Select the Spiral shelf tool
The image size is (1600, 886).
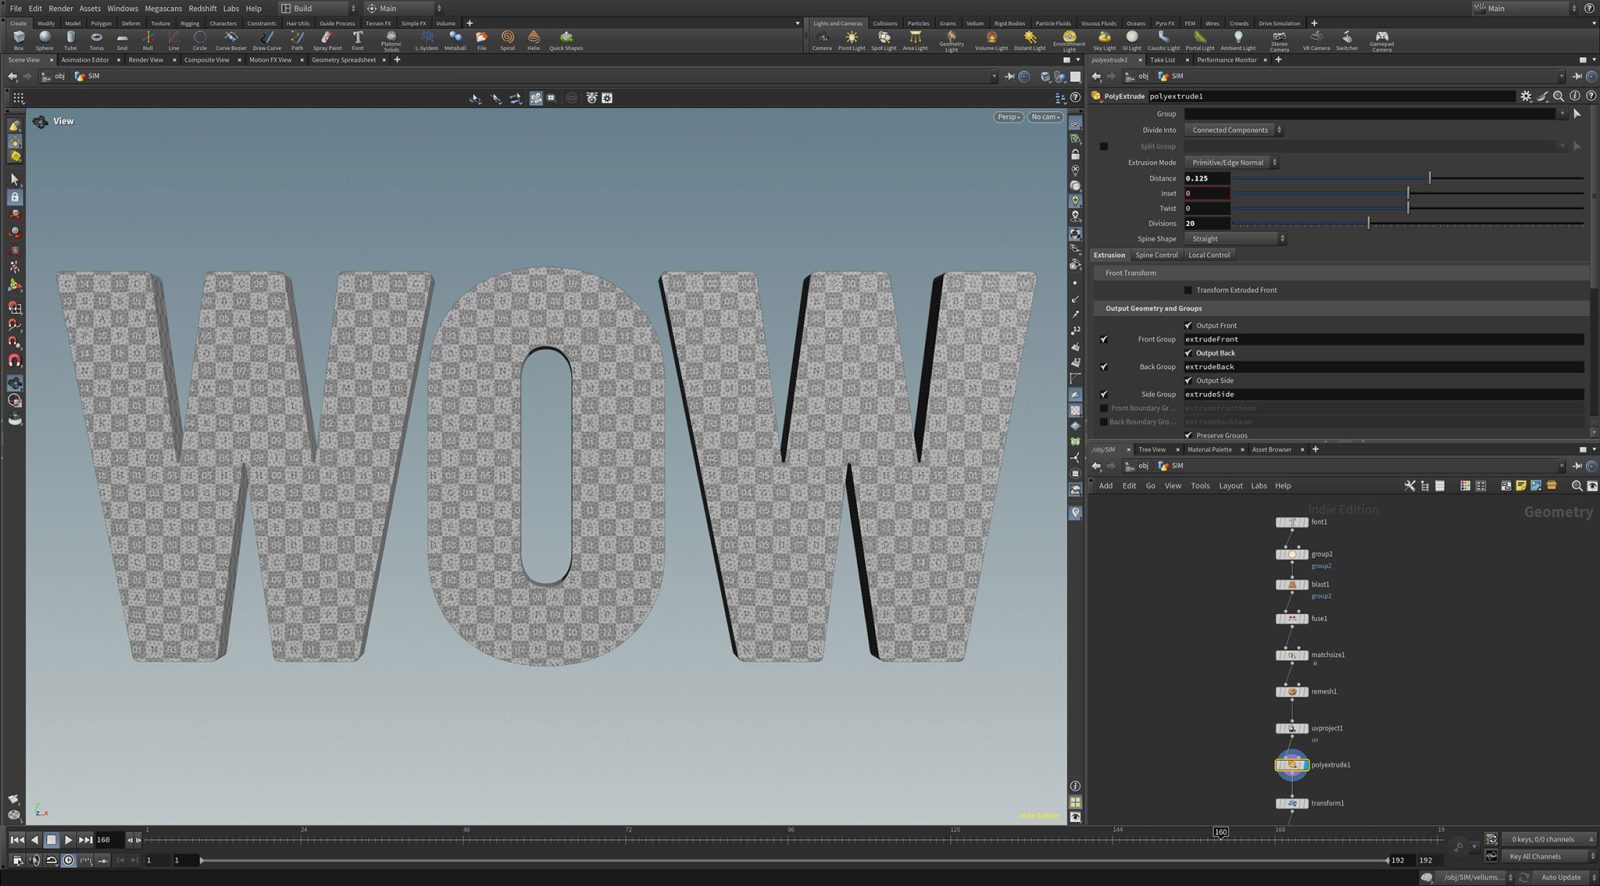(507, 40)
